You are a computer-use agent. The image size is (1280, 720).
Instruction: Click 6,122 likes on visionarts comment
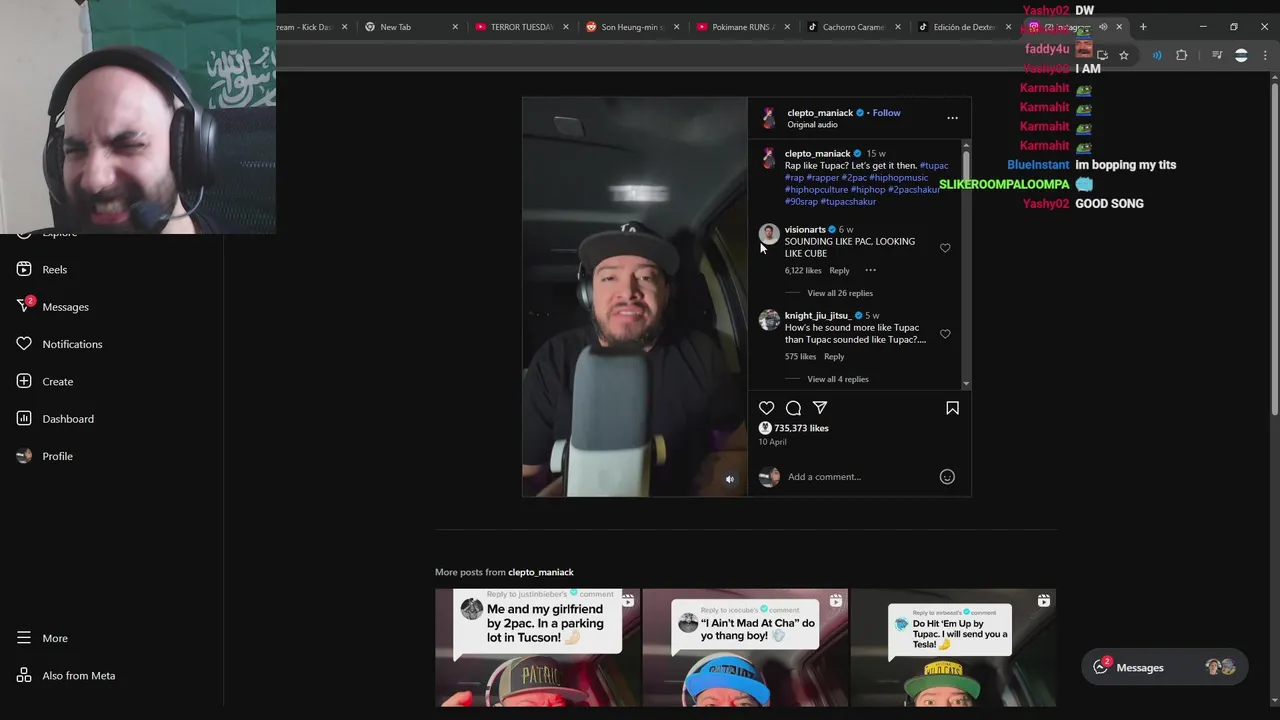pyautogui.click(x=803, y=270)
